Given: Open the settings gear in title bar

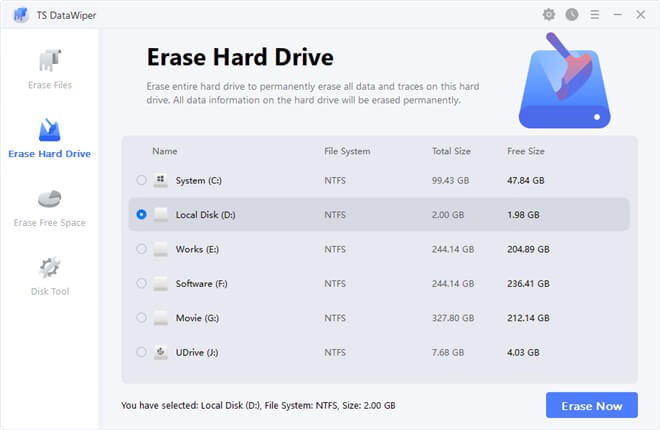Looking at the screenshot, I should pyautogui.click(x=548, y=15).
